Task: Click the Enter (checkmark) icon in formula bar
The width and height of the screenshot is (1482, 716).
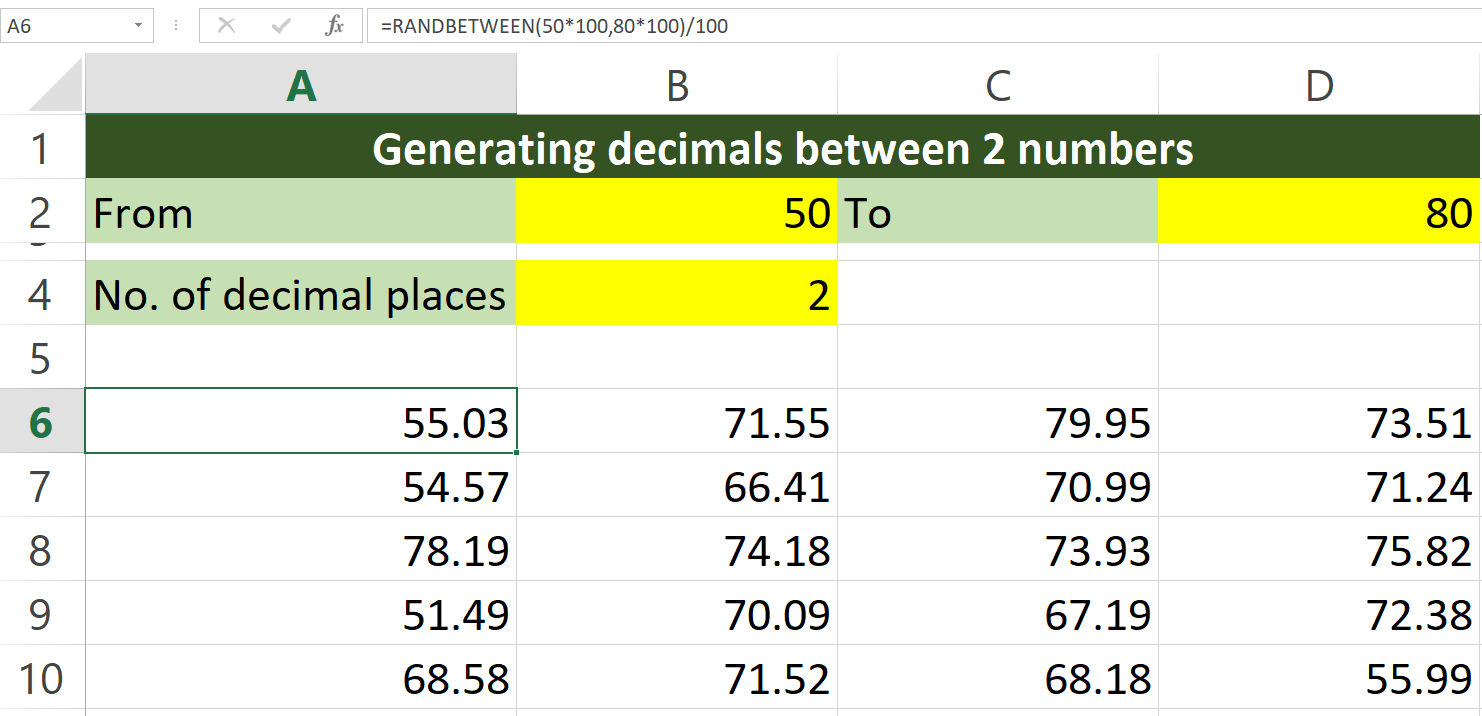Action: pos(281,25)
